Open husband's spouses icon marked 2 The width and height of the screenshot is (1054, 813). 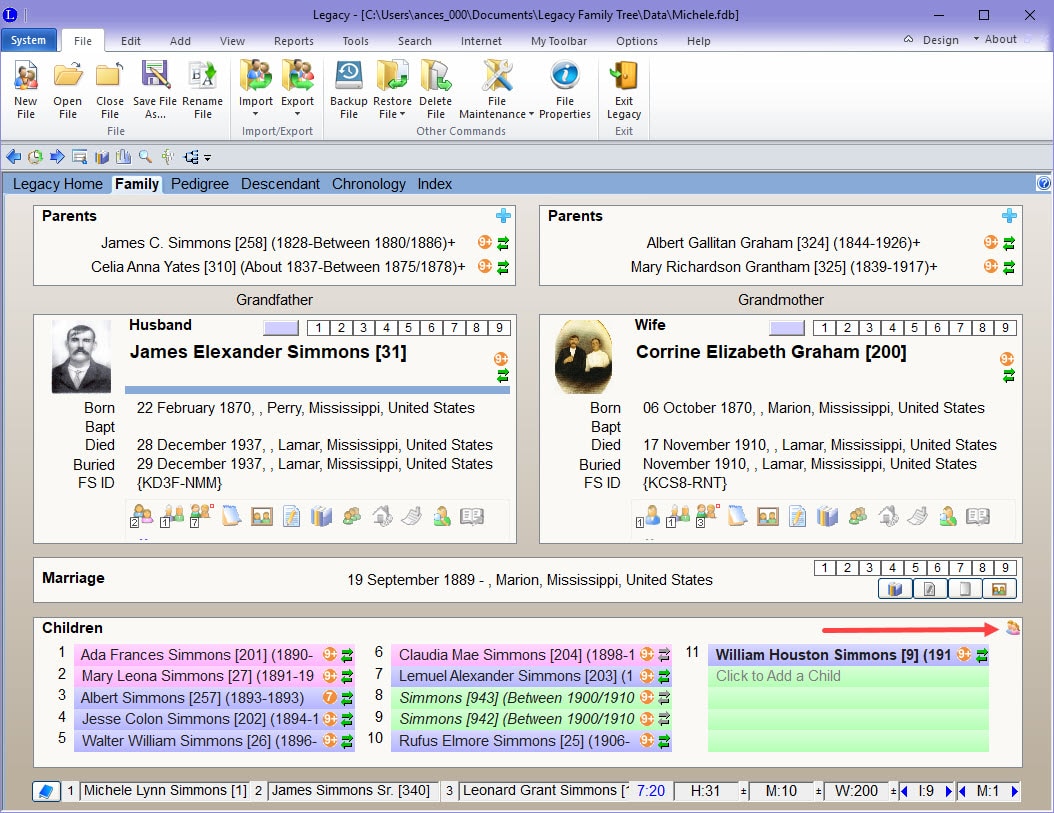(x=141, y=516)
